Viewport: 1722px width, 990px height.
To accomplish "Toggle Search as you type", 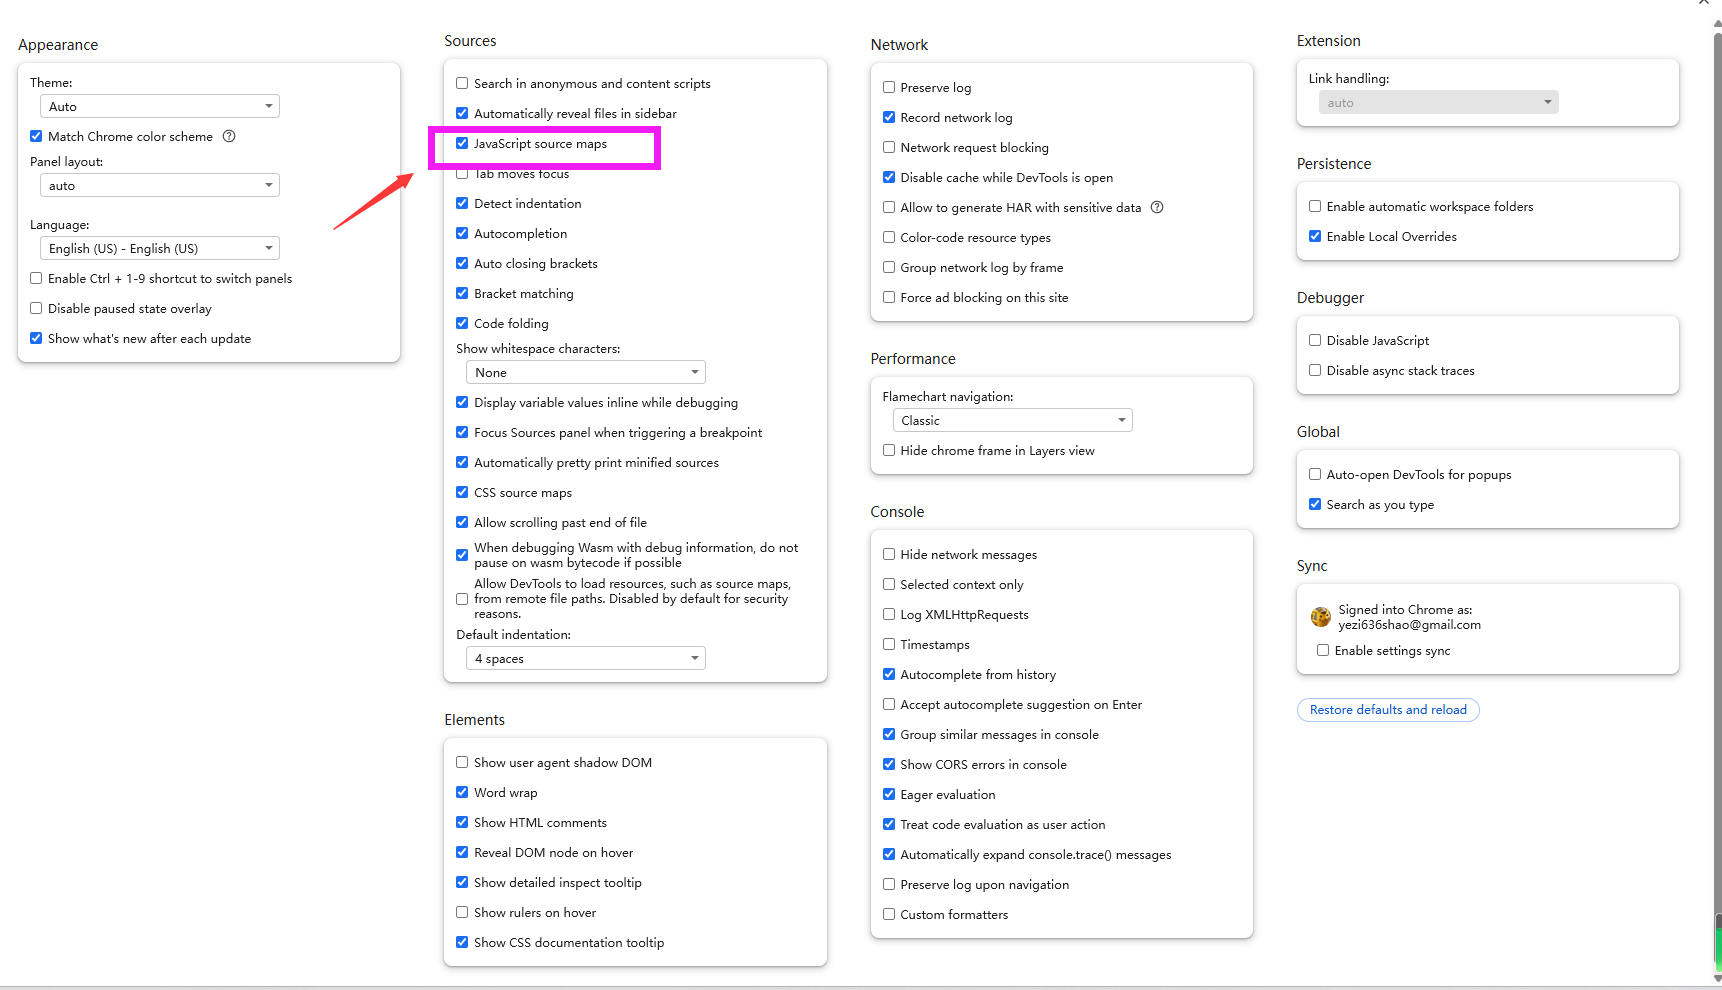I will point(1315,505).
